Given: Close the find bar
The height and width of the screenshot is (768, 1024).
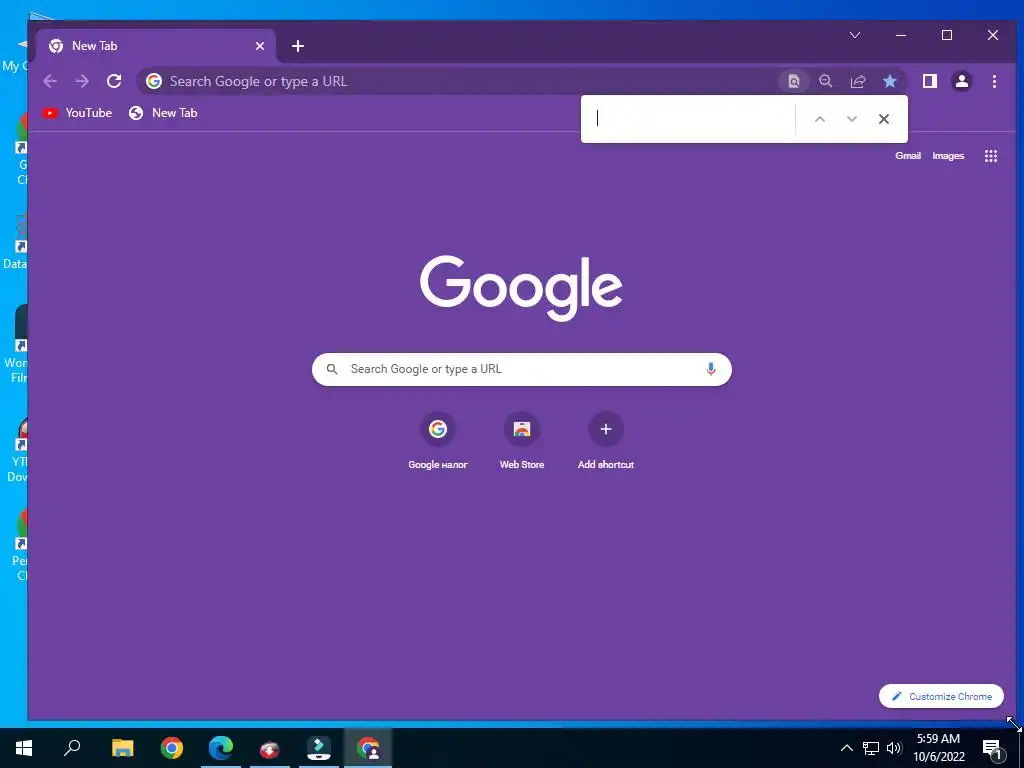Looking at the screenshot, I should (884, 119).
